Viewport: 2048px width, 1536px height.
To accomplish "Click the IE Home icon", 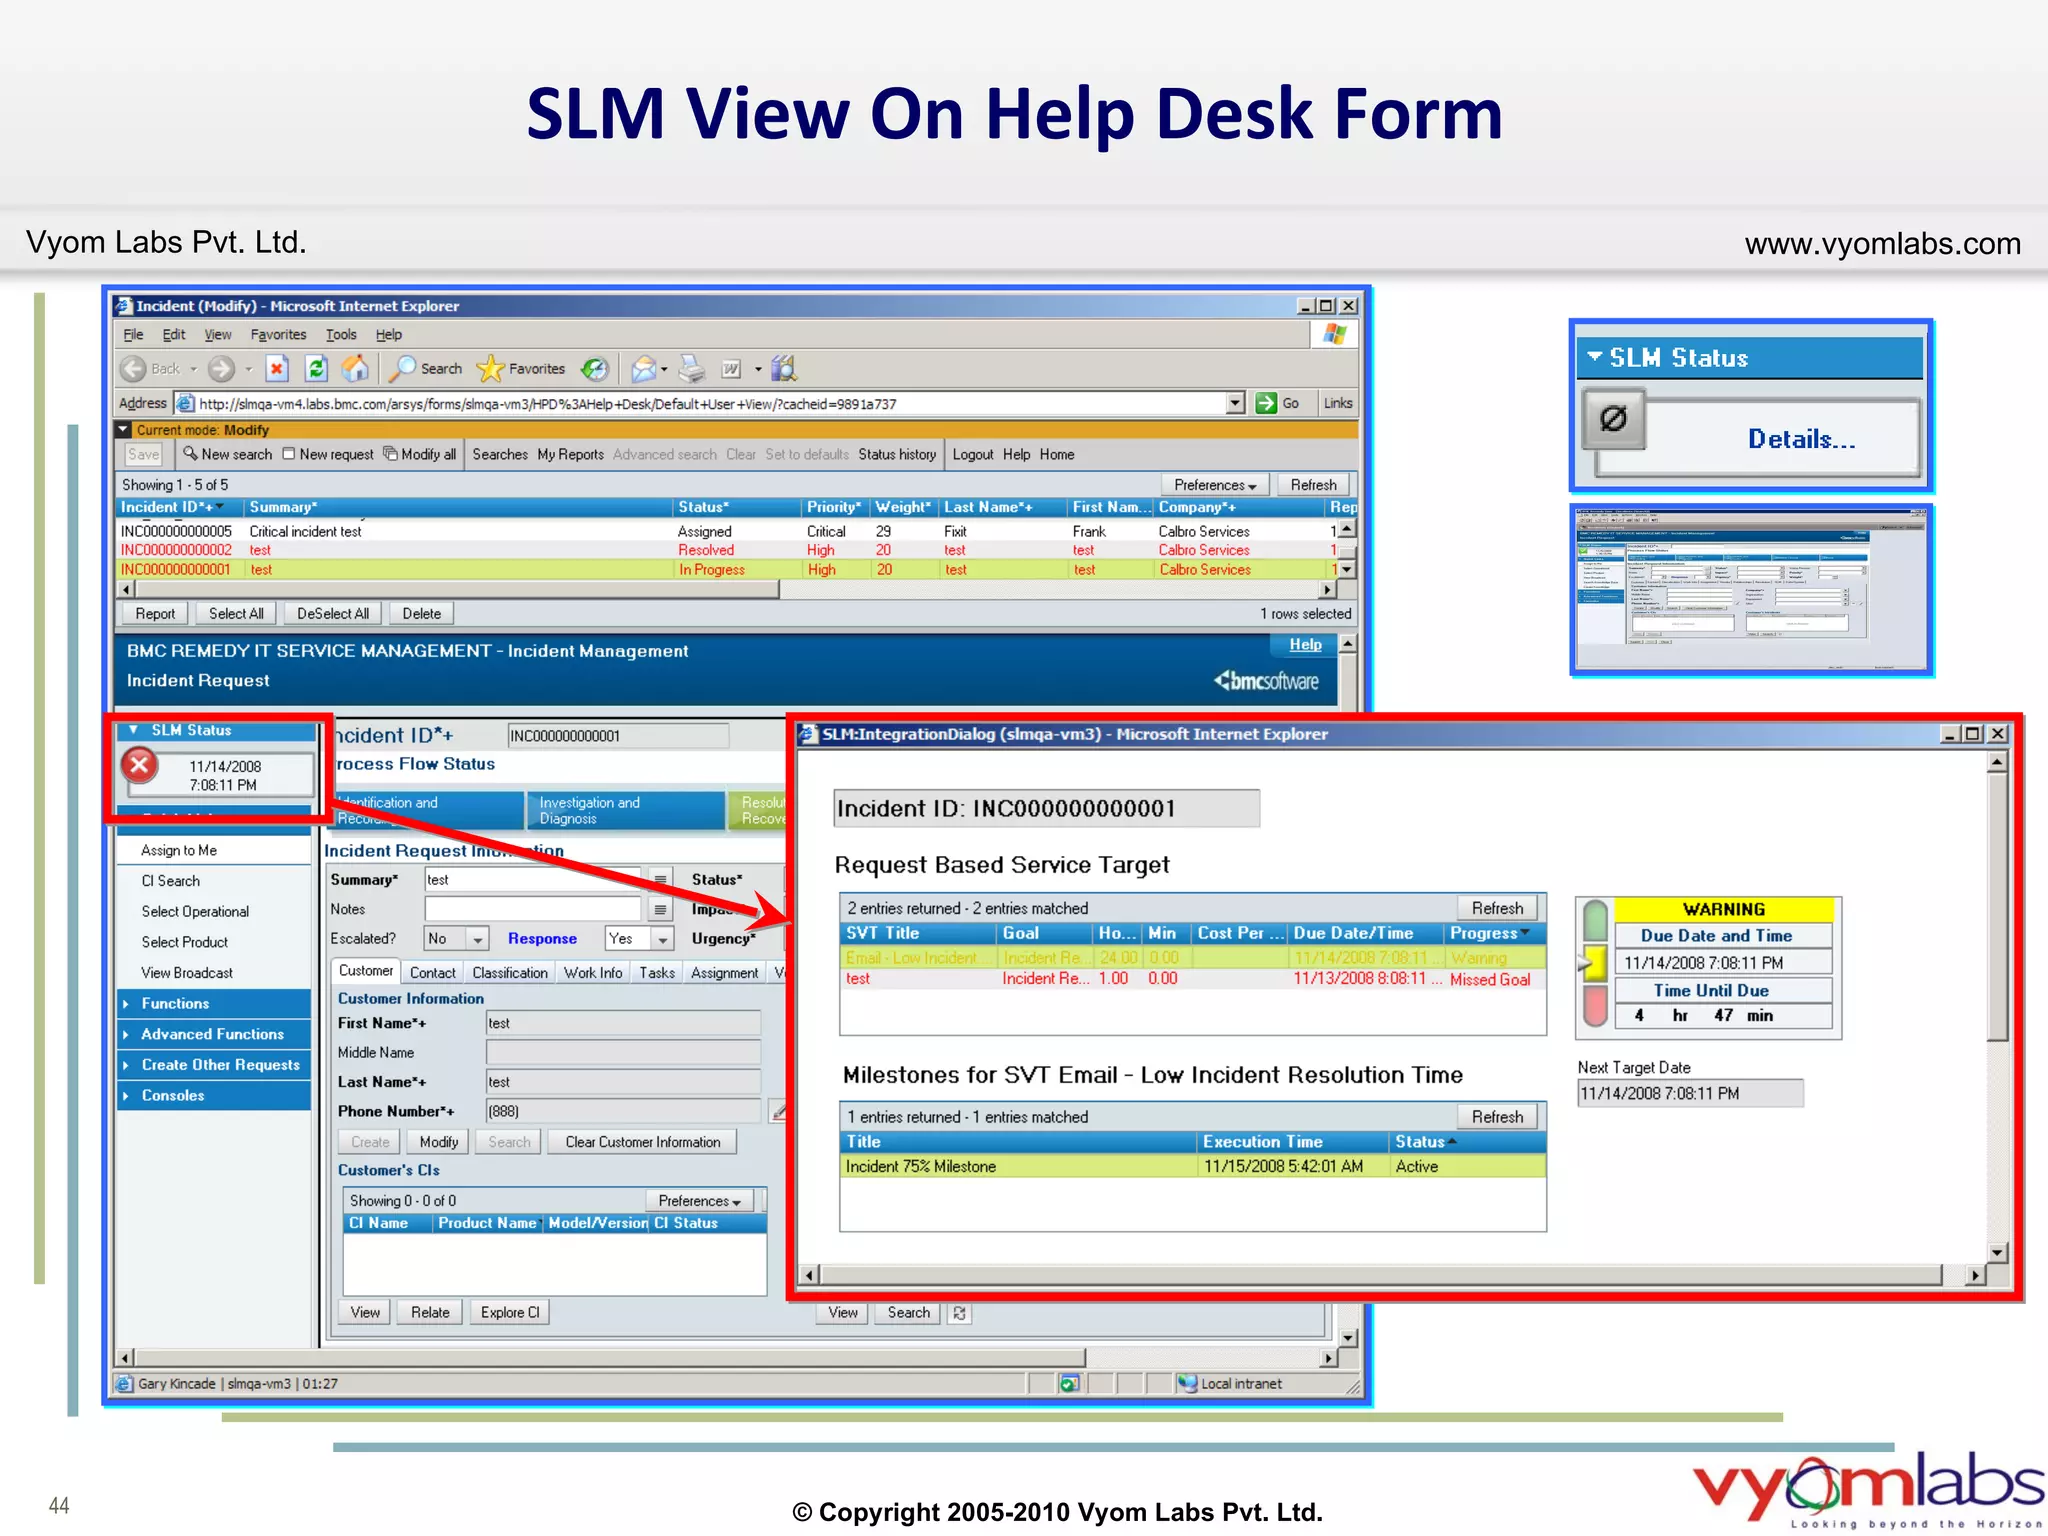I will pyautogui.click(x=355, y=368).
